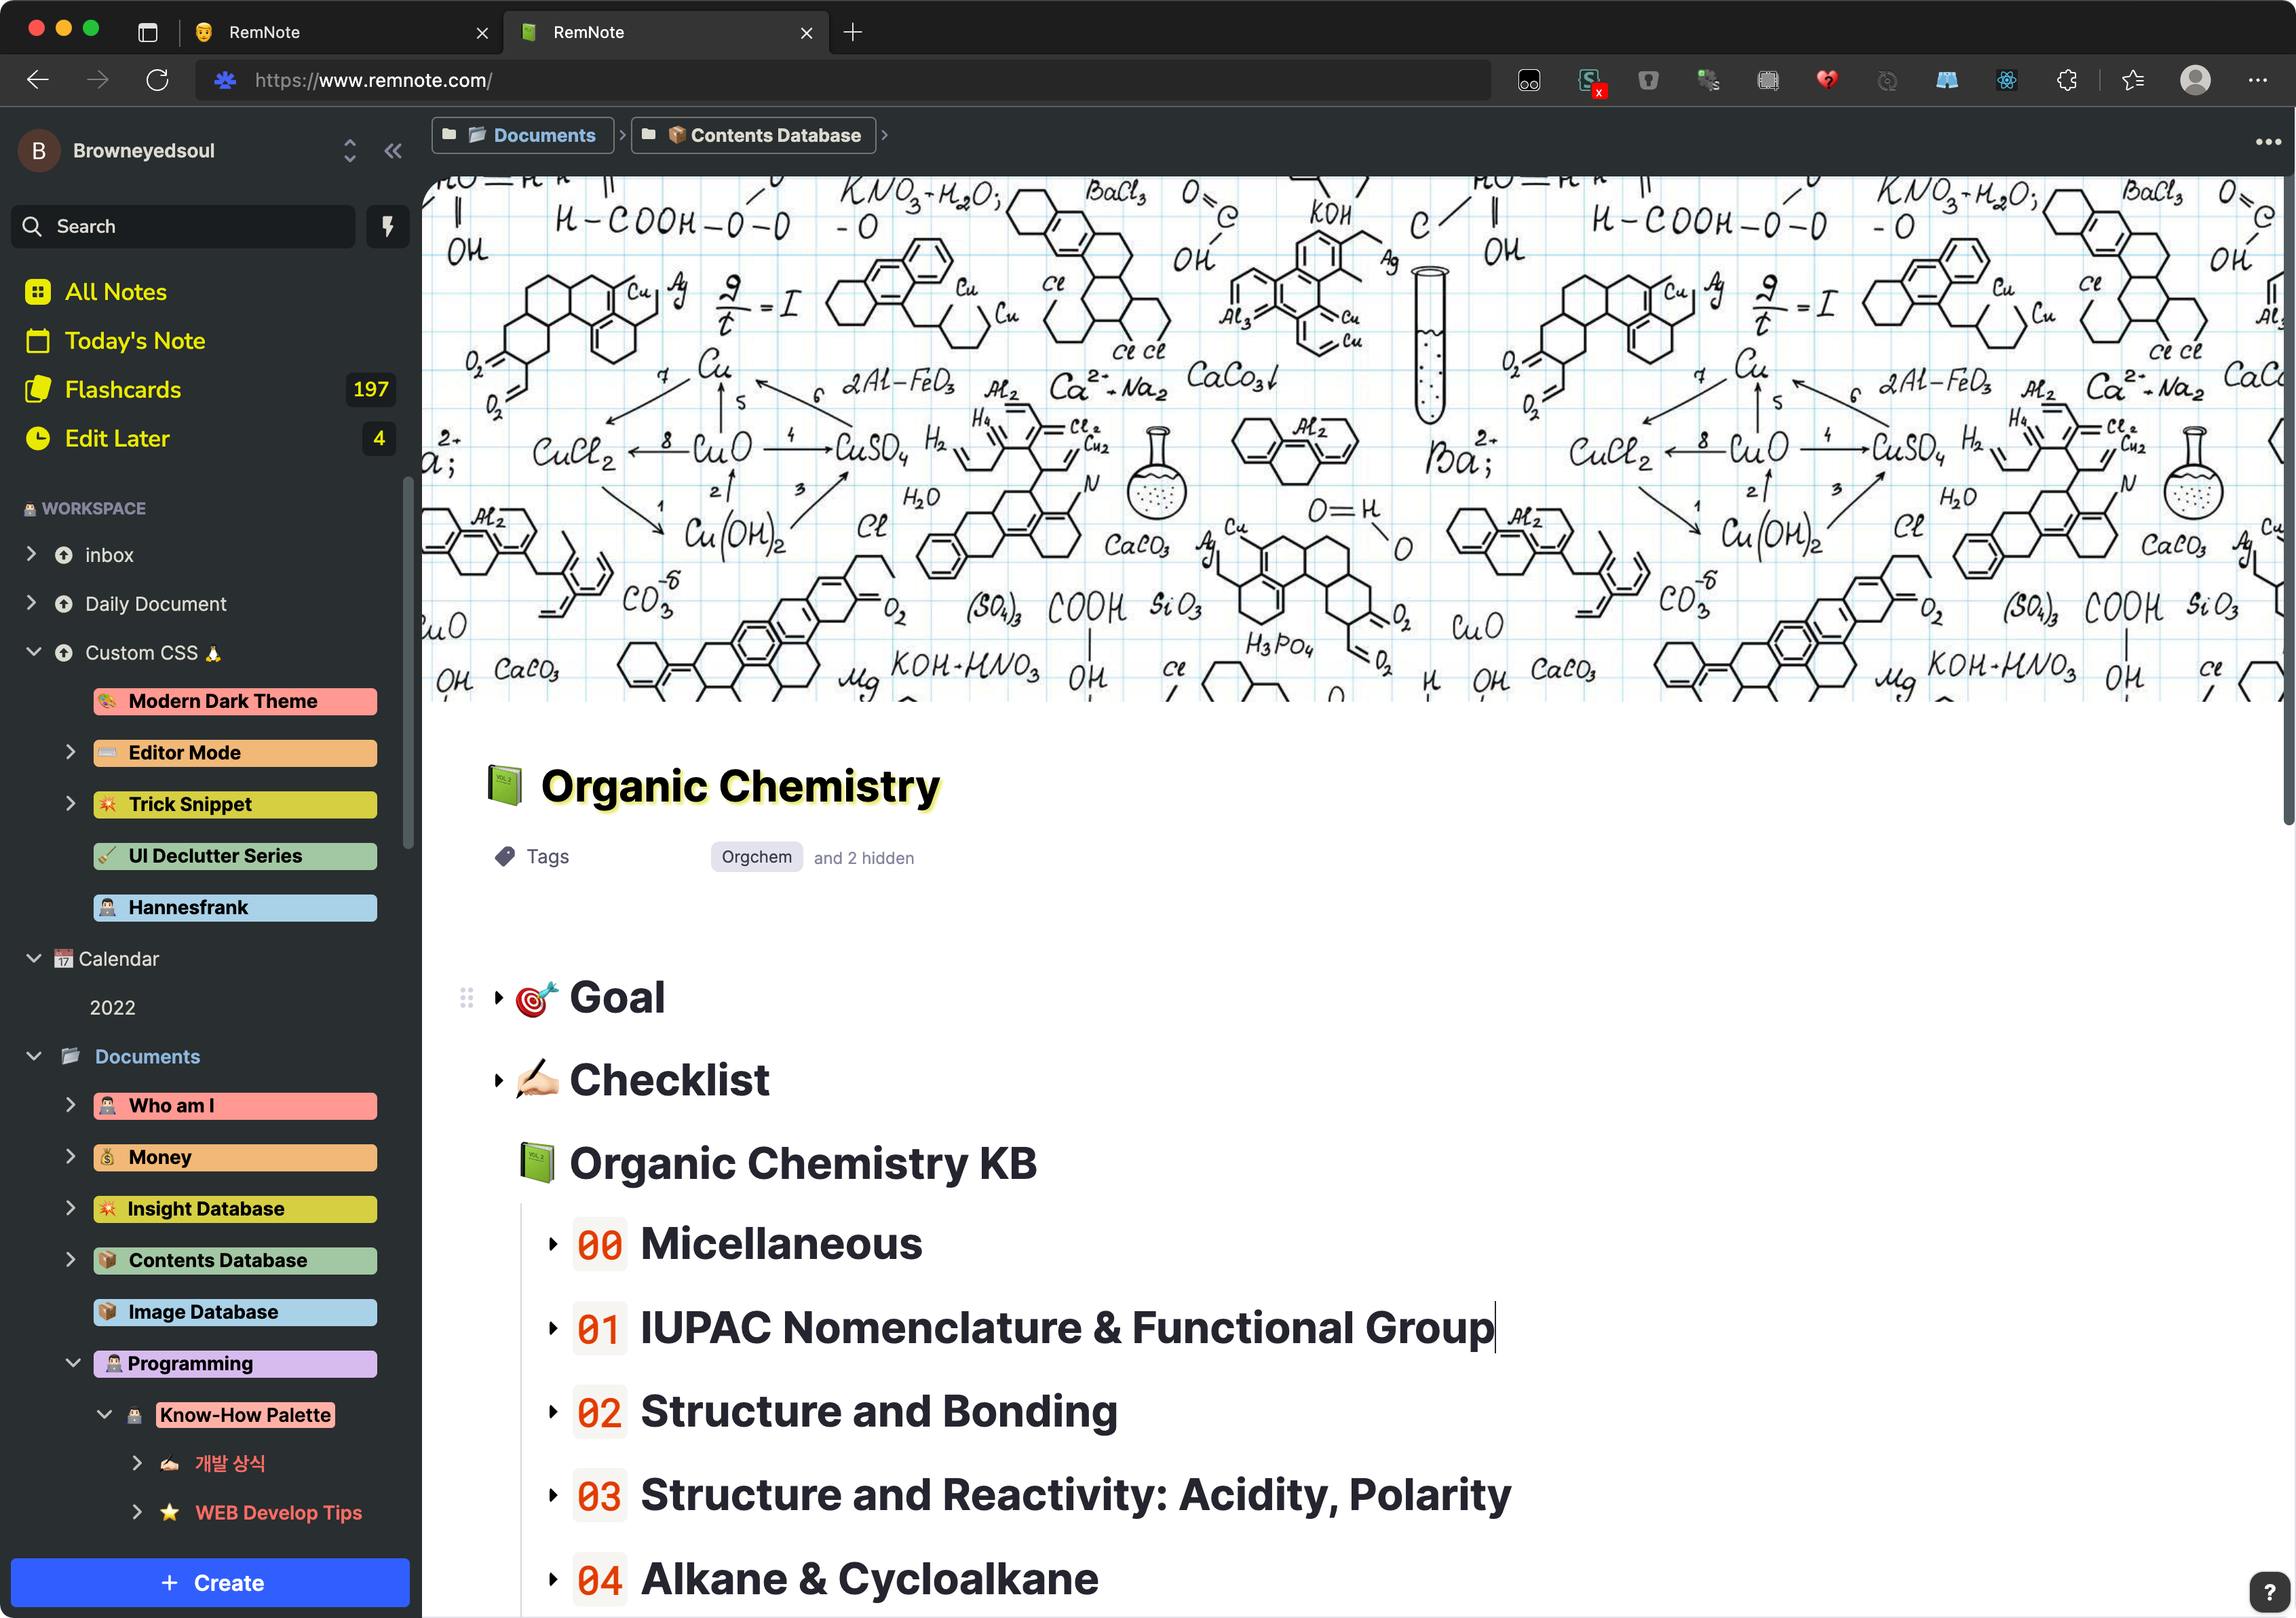The image size is (2296, 1618).
Task: Click the browser reload icon
Action: pyautogui.click(x=157, y=80)
